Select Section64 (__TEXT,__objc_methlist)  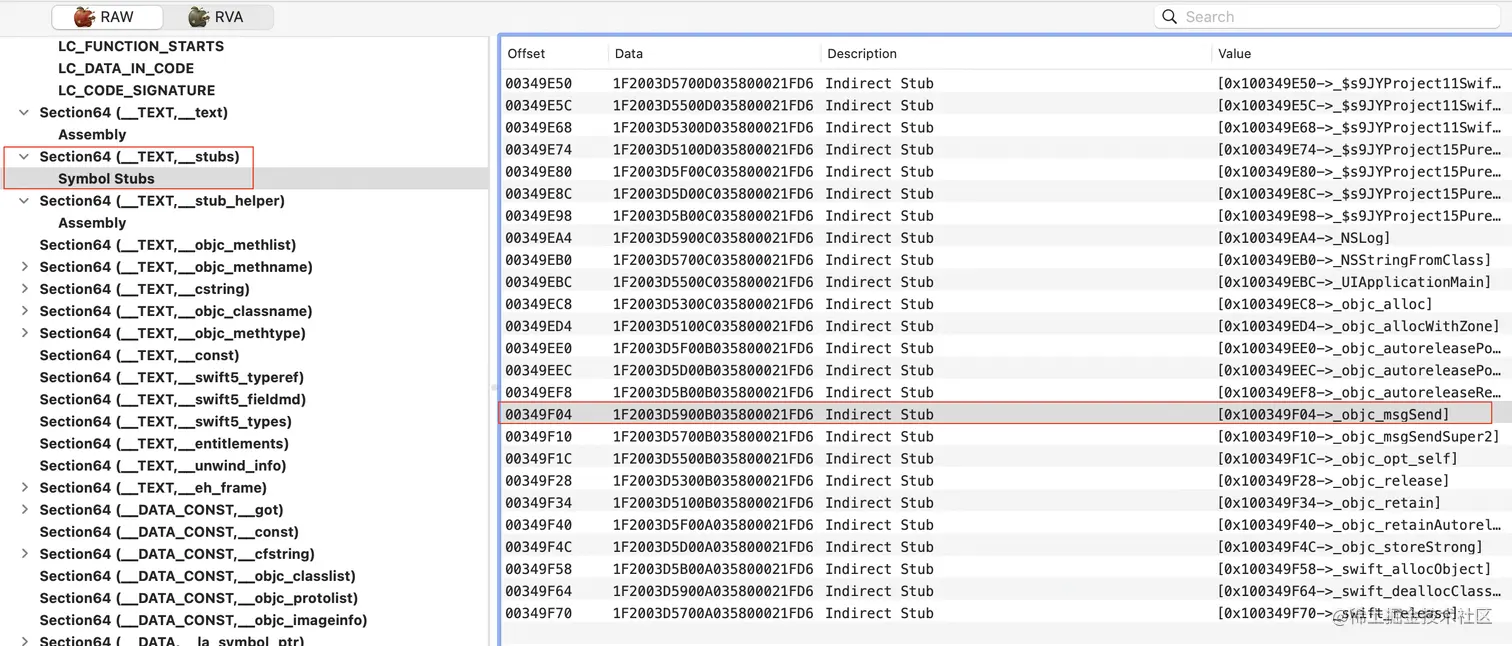click(x=168, y=245)
